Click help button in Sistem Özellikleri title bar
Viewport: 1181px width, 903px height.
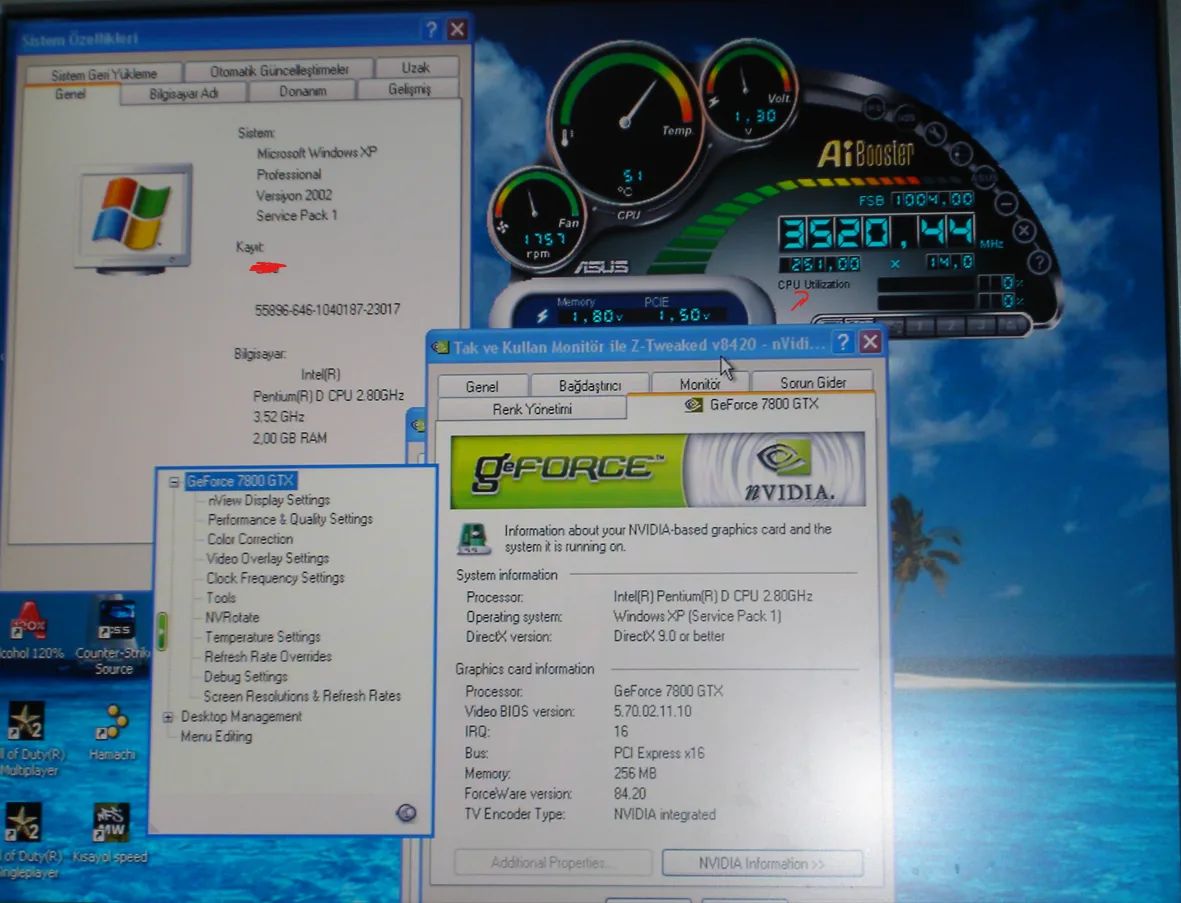pos(431,29)
